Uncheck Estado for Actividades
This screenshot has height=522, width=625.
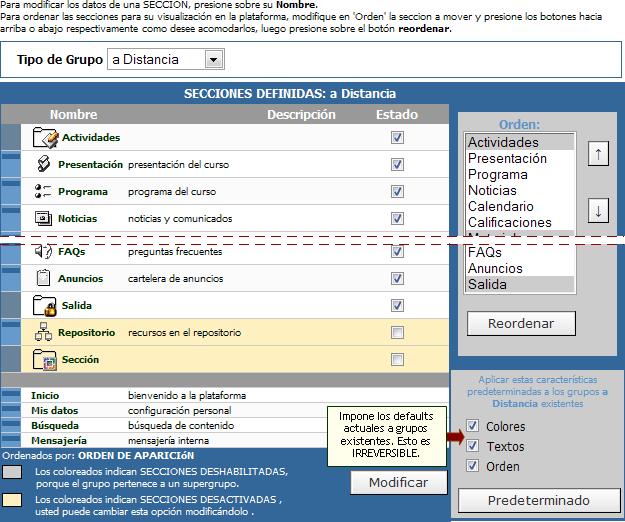[397, 137]
